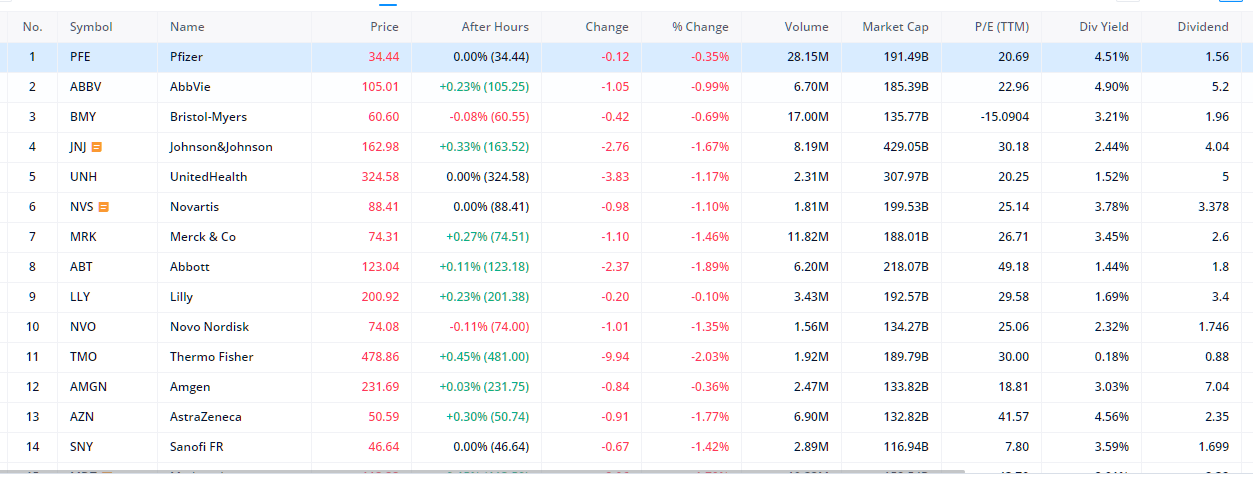Click the Thermo Fisher company name

pyautogui.click(x=212, y=357)
